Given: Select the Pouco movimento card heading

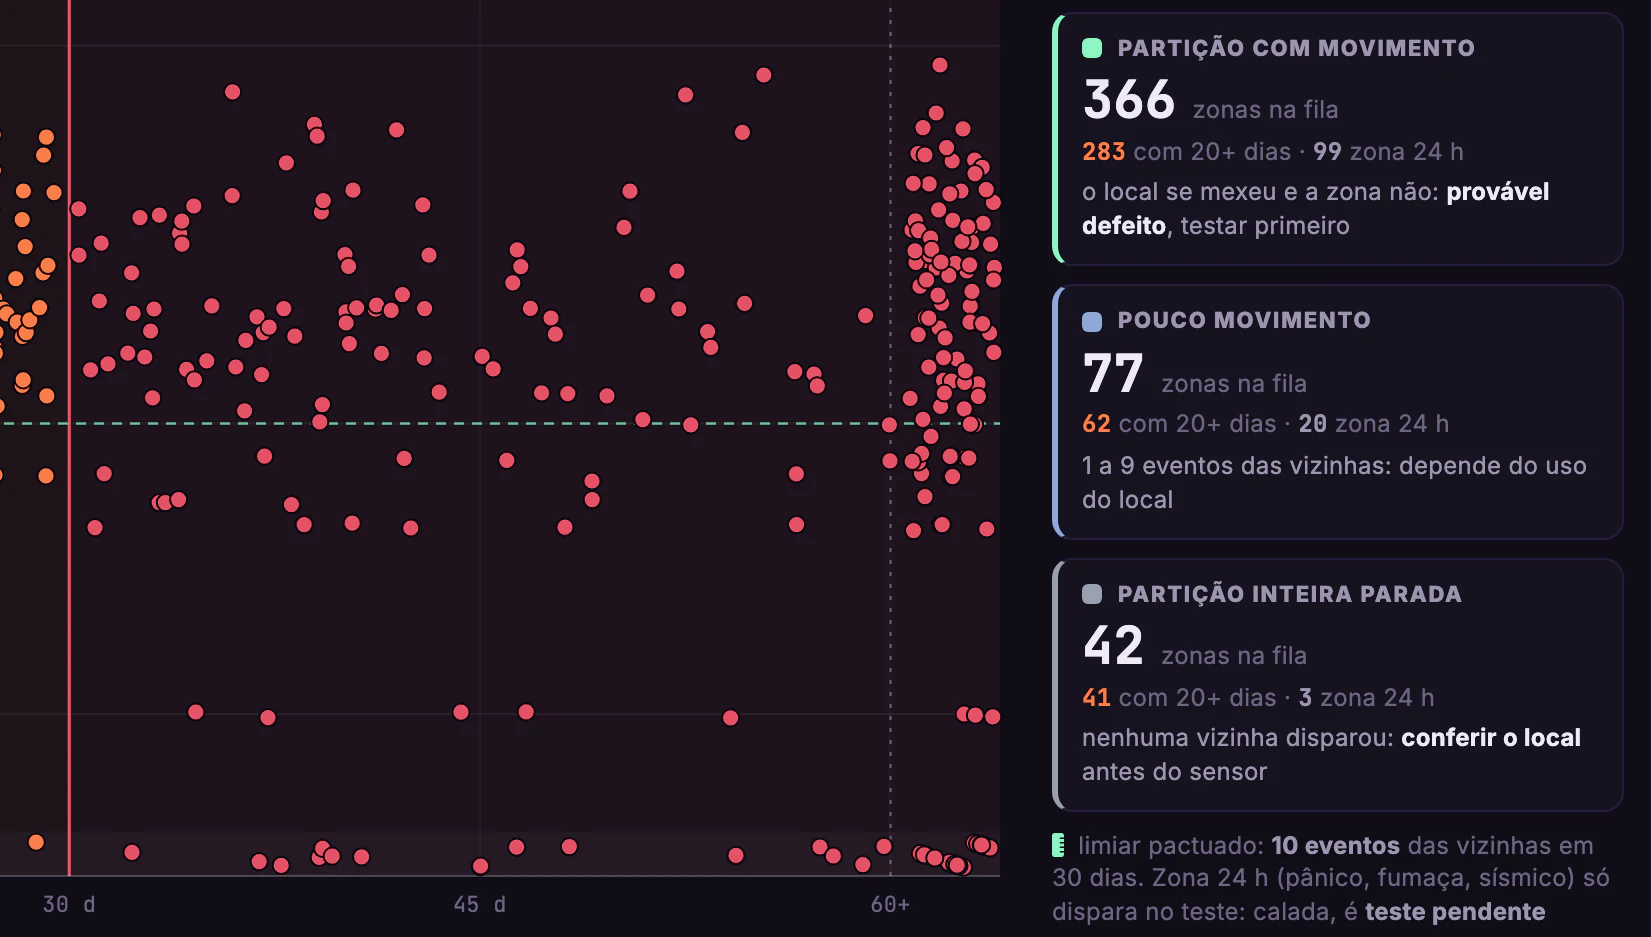Looking at the screenshot, I should 1244,320.
